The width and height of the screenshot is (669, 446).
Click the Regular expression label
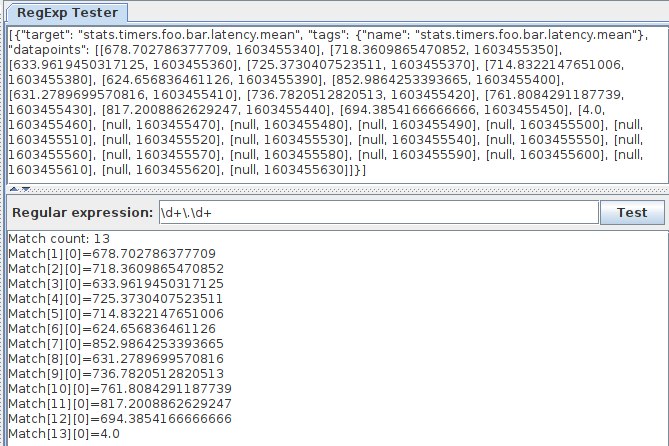82,213
